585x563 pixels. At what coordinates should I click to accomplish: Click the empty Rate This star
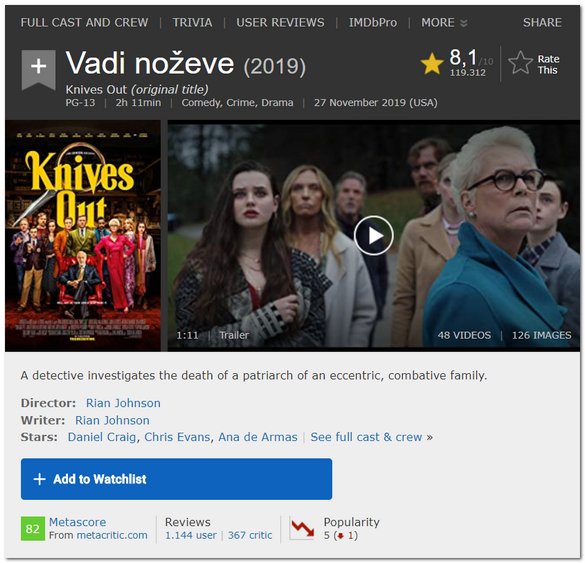click(x=520, y=63)
